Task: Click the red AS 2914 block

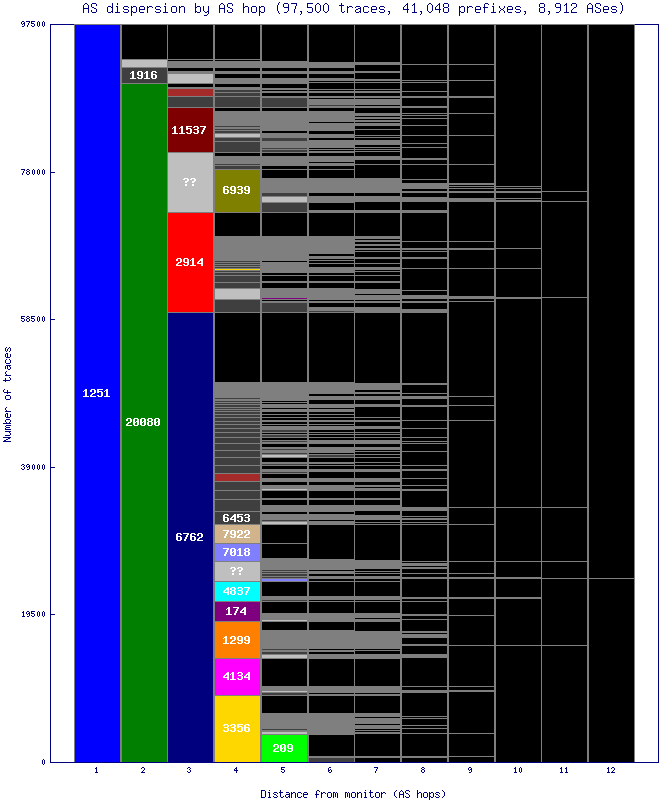Action: 190,262
